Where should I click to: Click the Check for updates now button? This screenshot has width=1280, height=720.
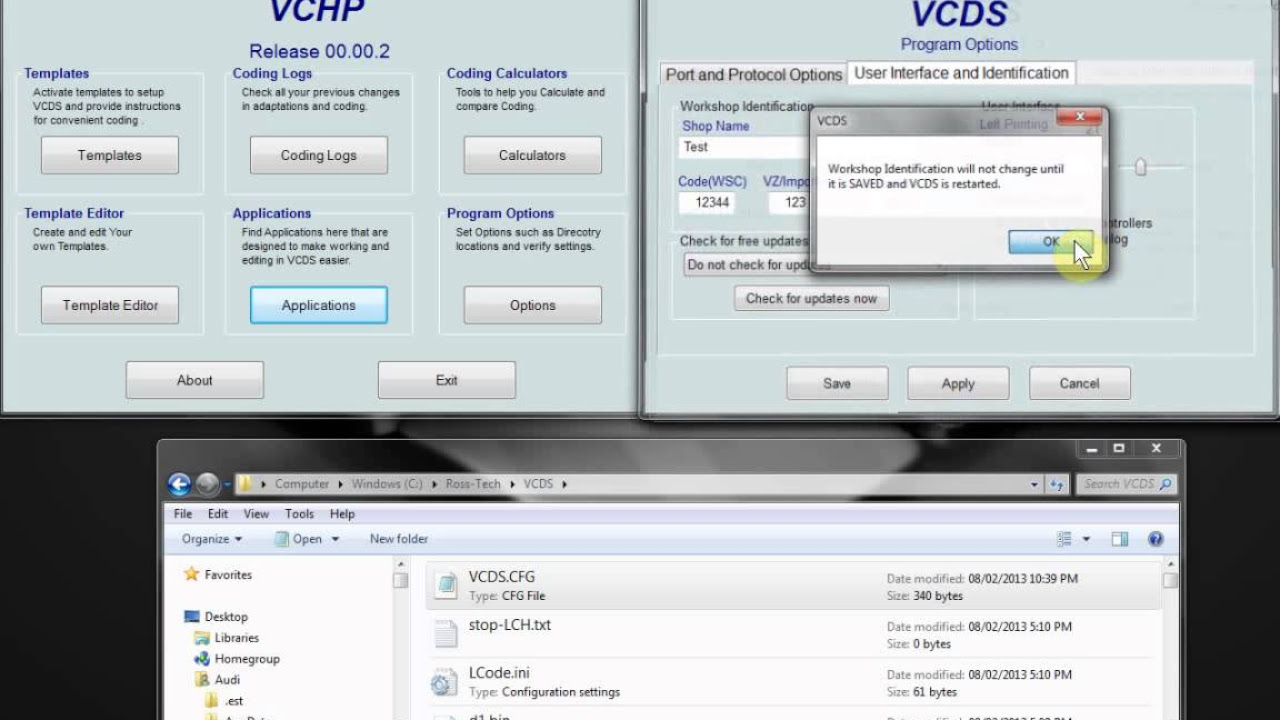click(811, 298)
